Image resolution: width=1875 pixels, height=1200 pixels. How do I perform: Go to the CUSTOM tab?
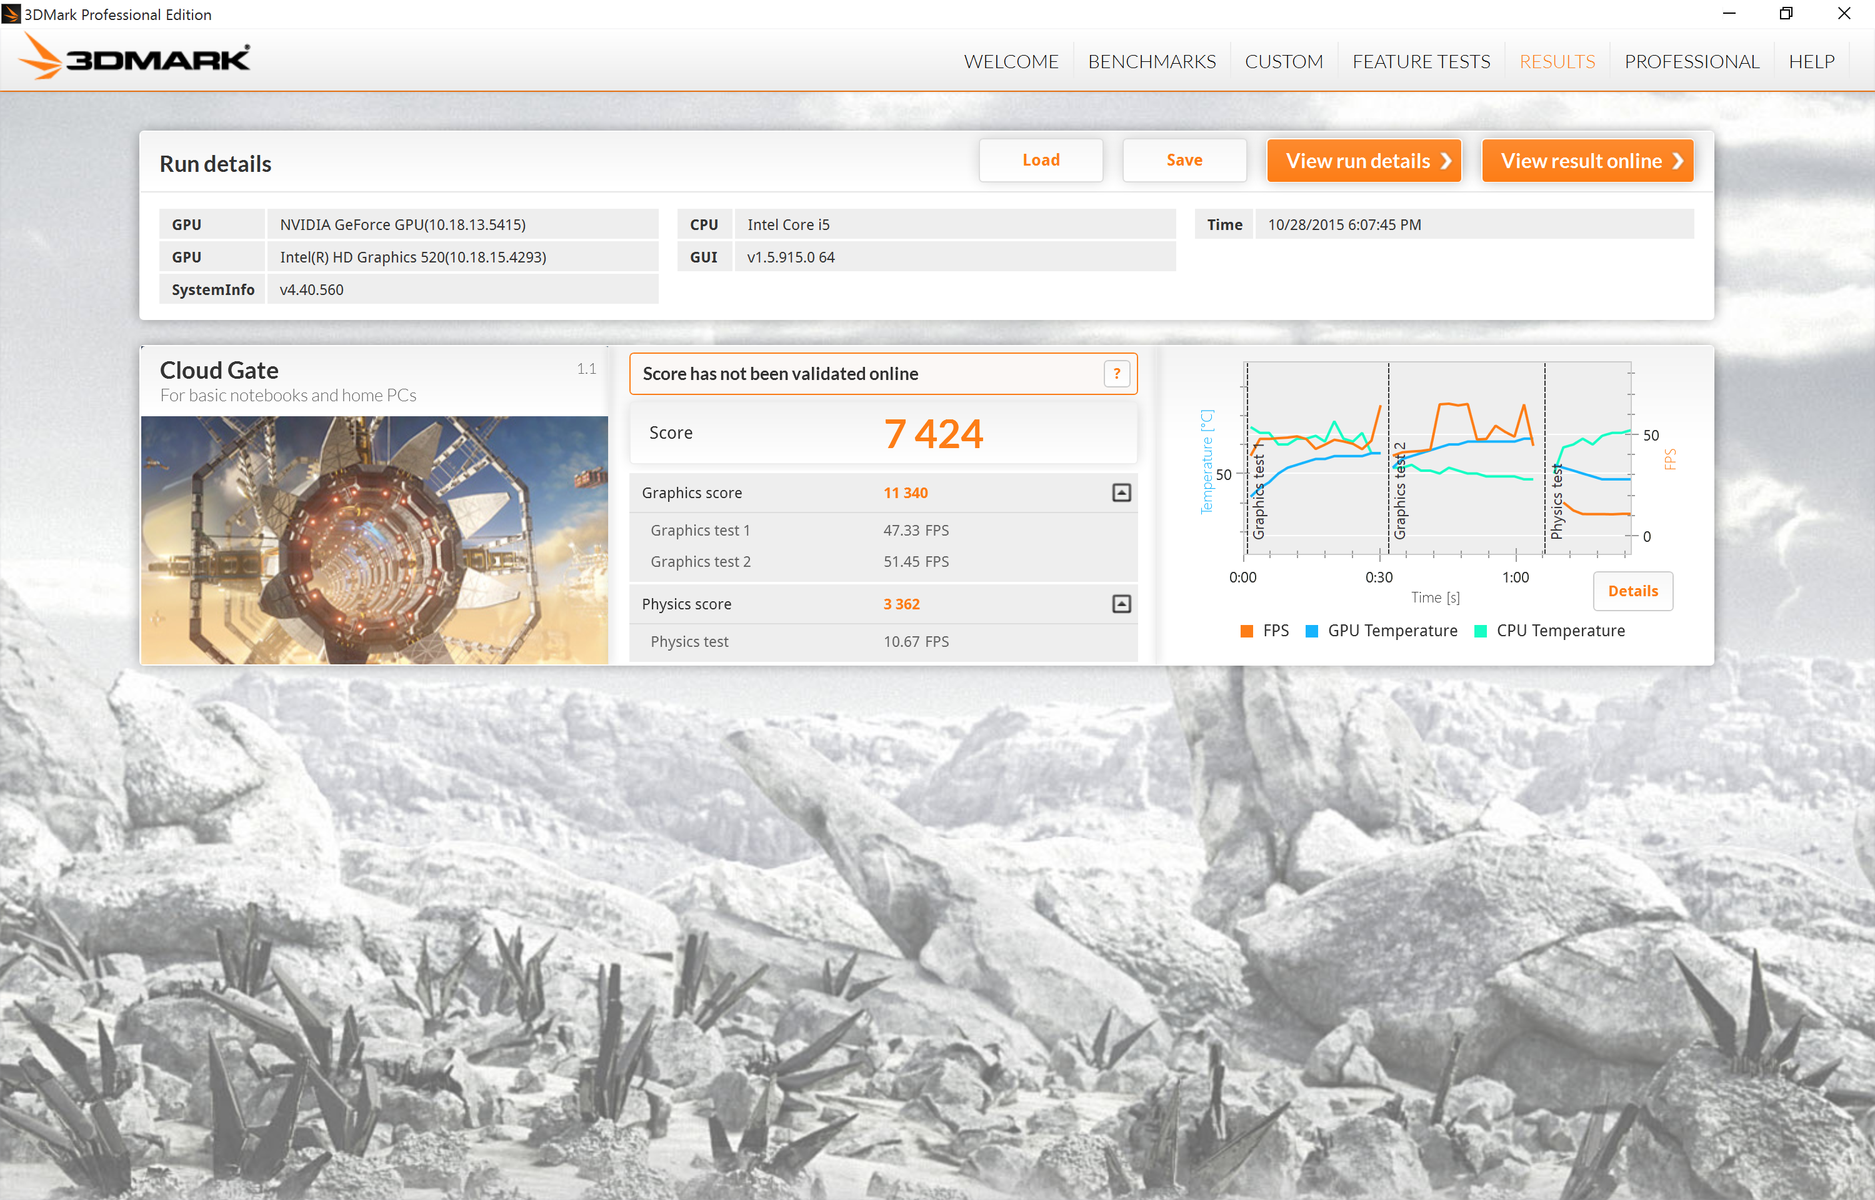click(x=1284, y=61)
